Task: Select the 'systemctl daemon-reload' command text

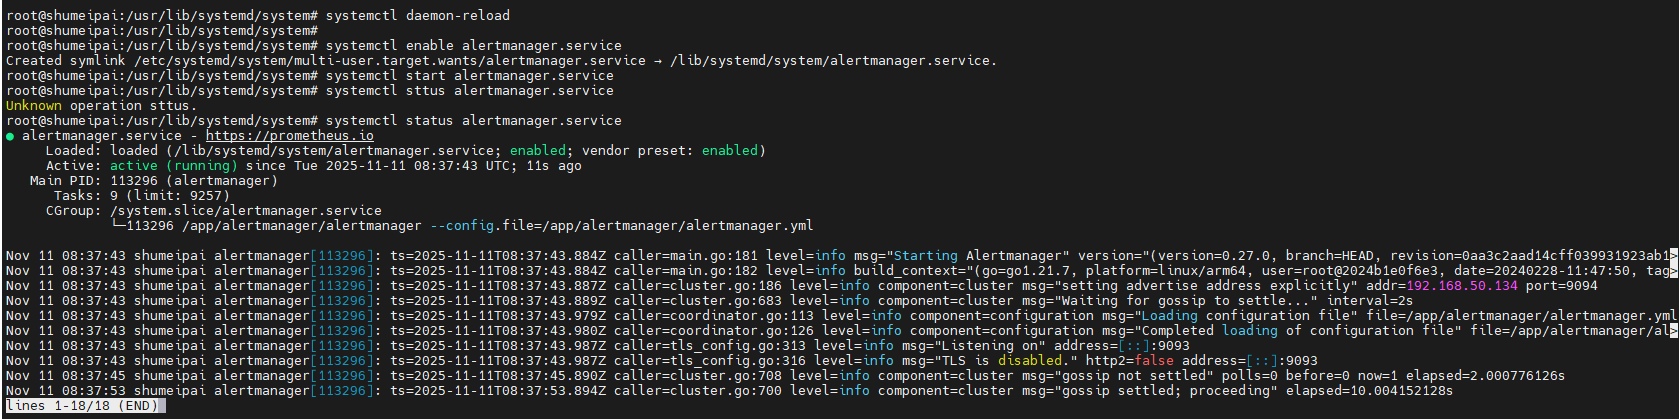Action: pyautogui.click(x=418, y=16)
